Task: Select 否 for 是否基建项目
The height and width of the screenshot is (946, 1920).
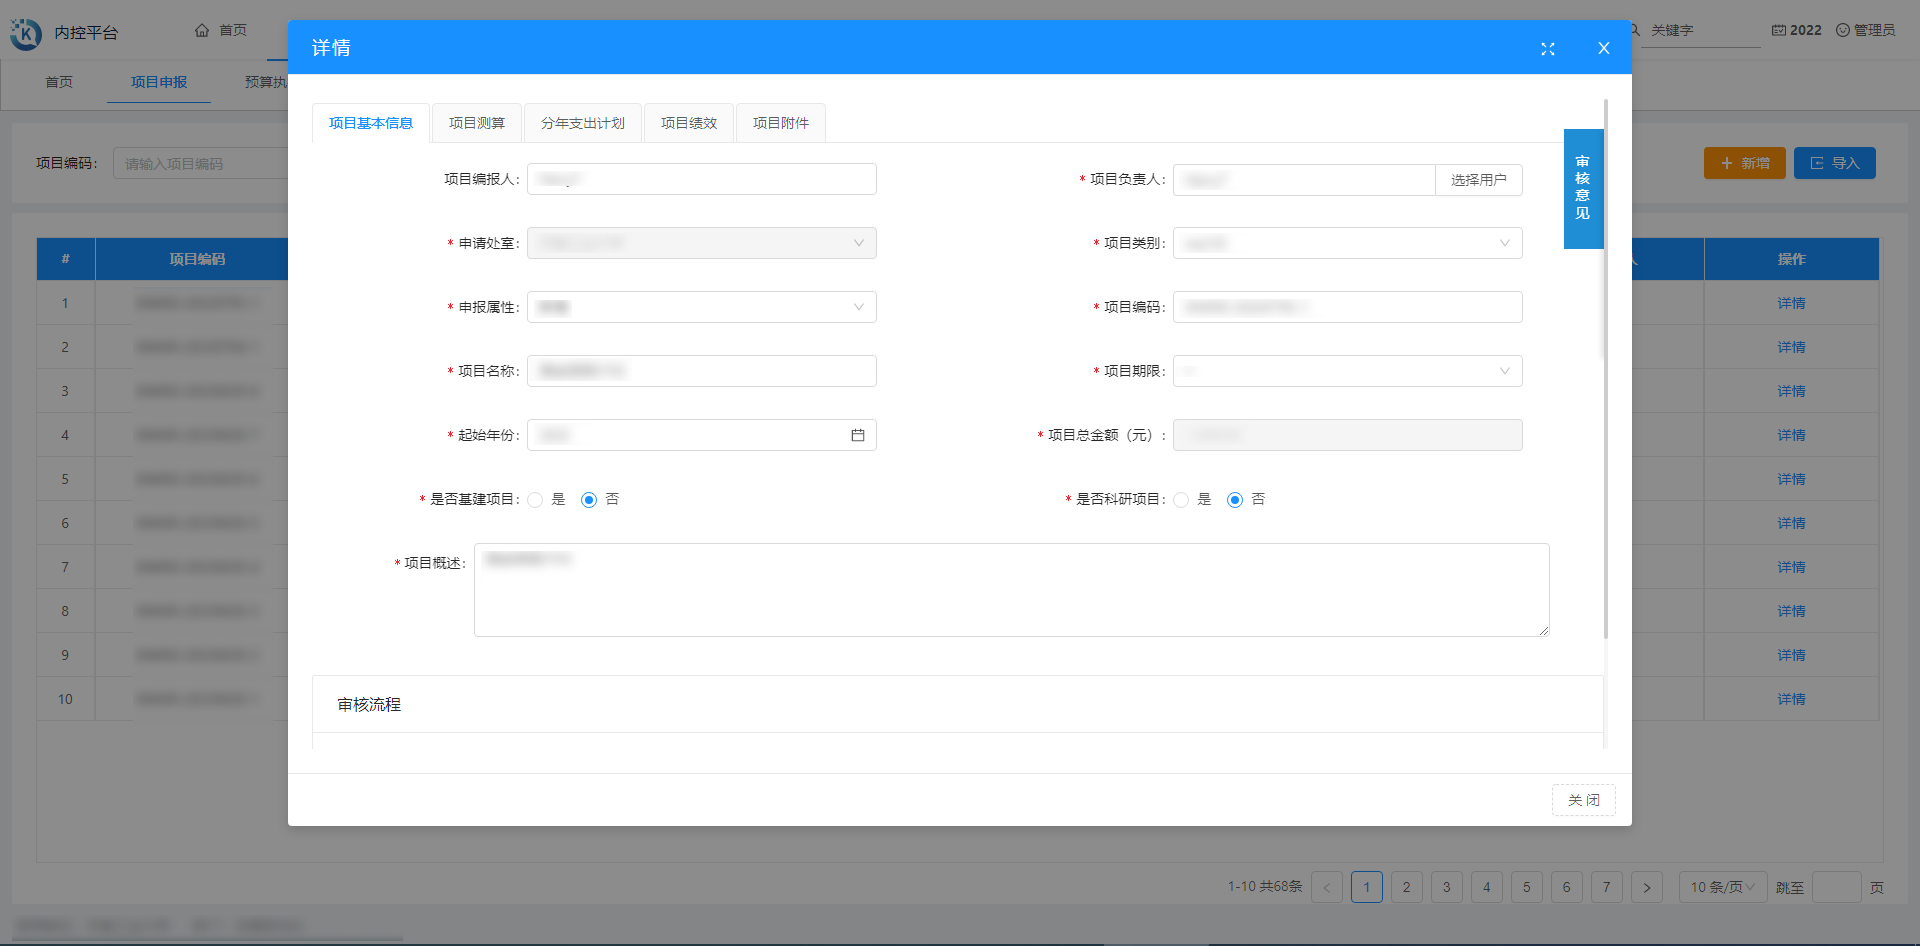Action: (x=589, y=500)
